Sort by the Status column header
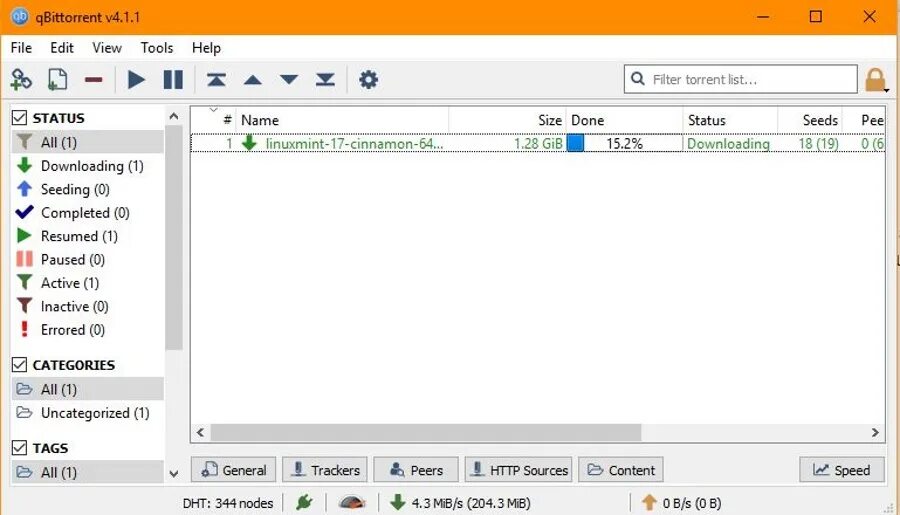 coord(730,120)
